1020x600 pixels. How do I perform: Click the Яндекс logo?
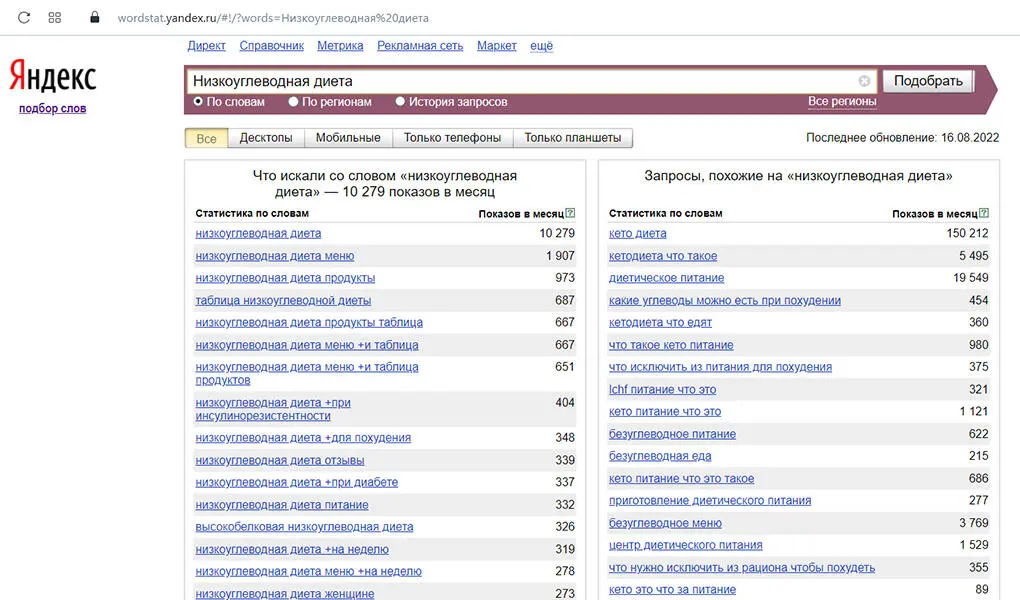click(52, 78)
